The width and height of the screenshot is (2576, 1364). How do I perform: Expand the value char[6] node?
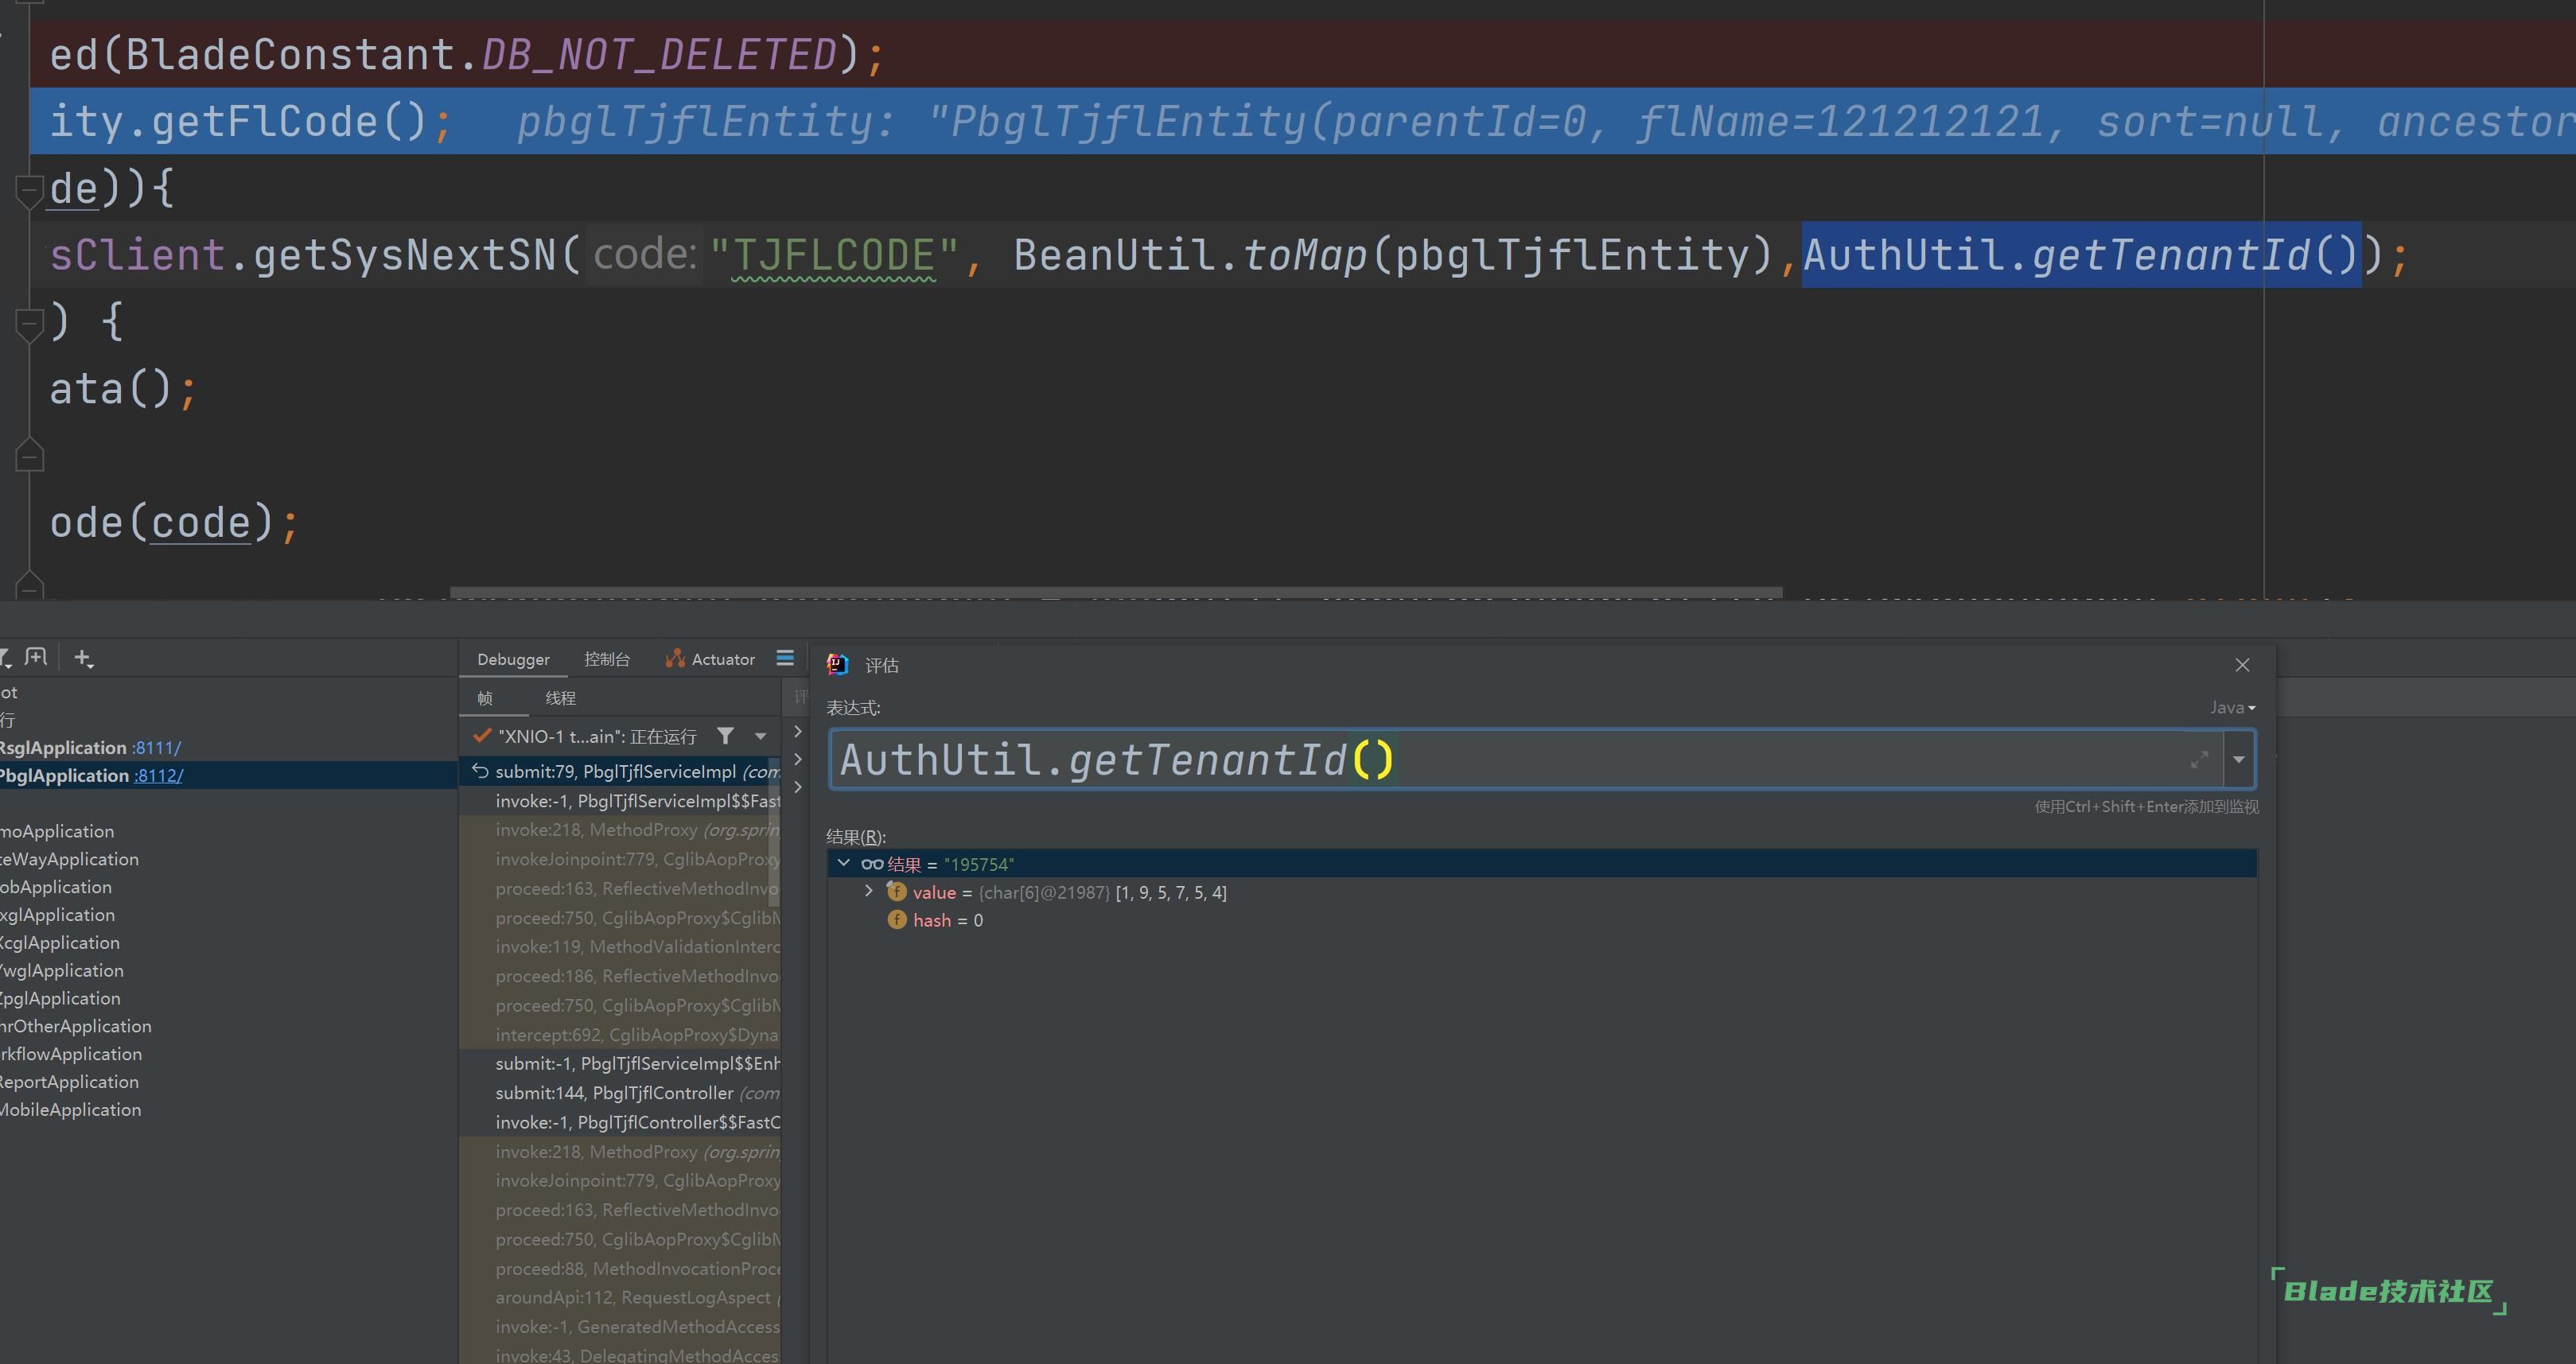pos(868,891)
